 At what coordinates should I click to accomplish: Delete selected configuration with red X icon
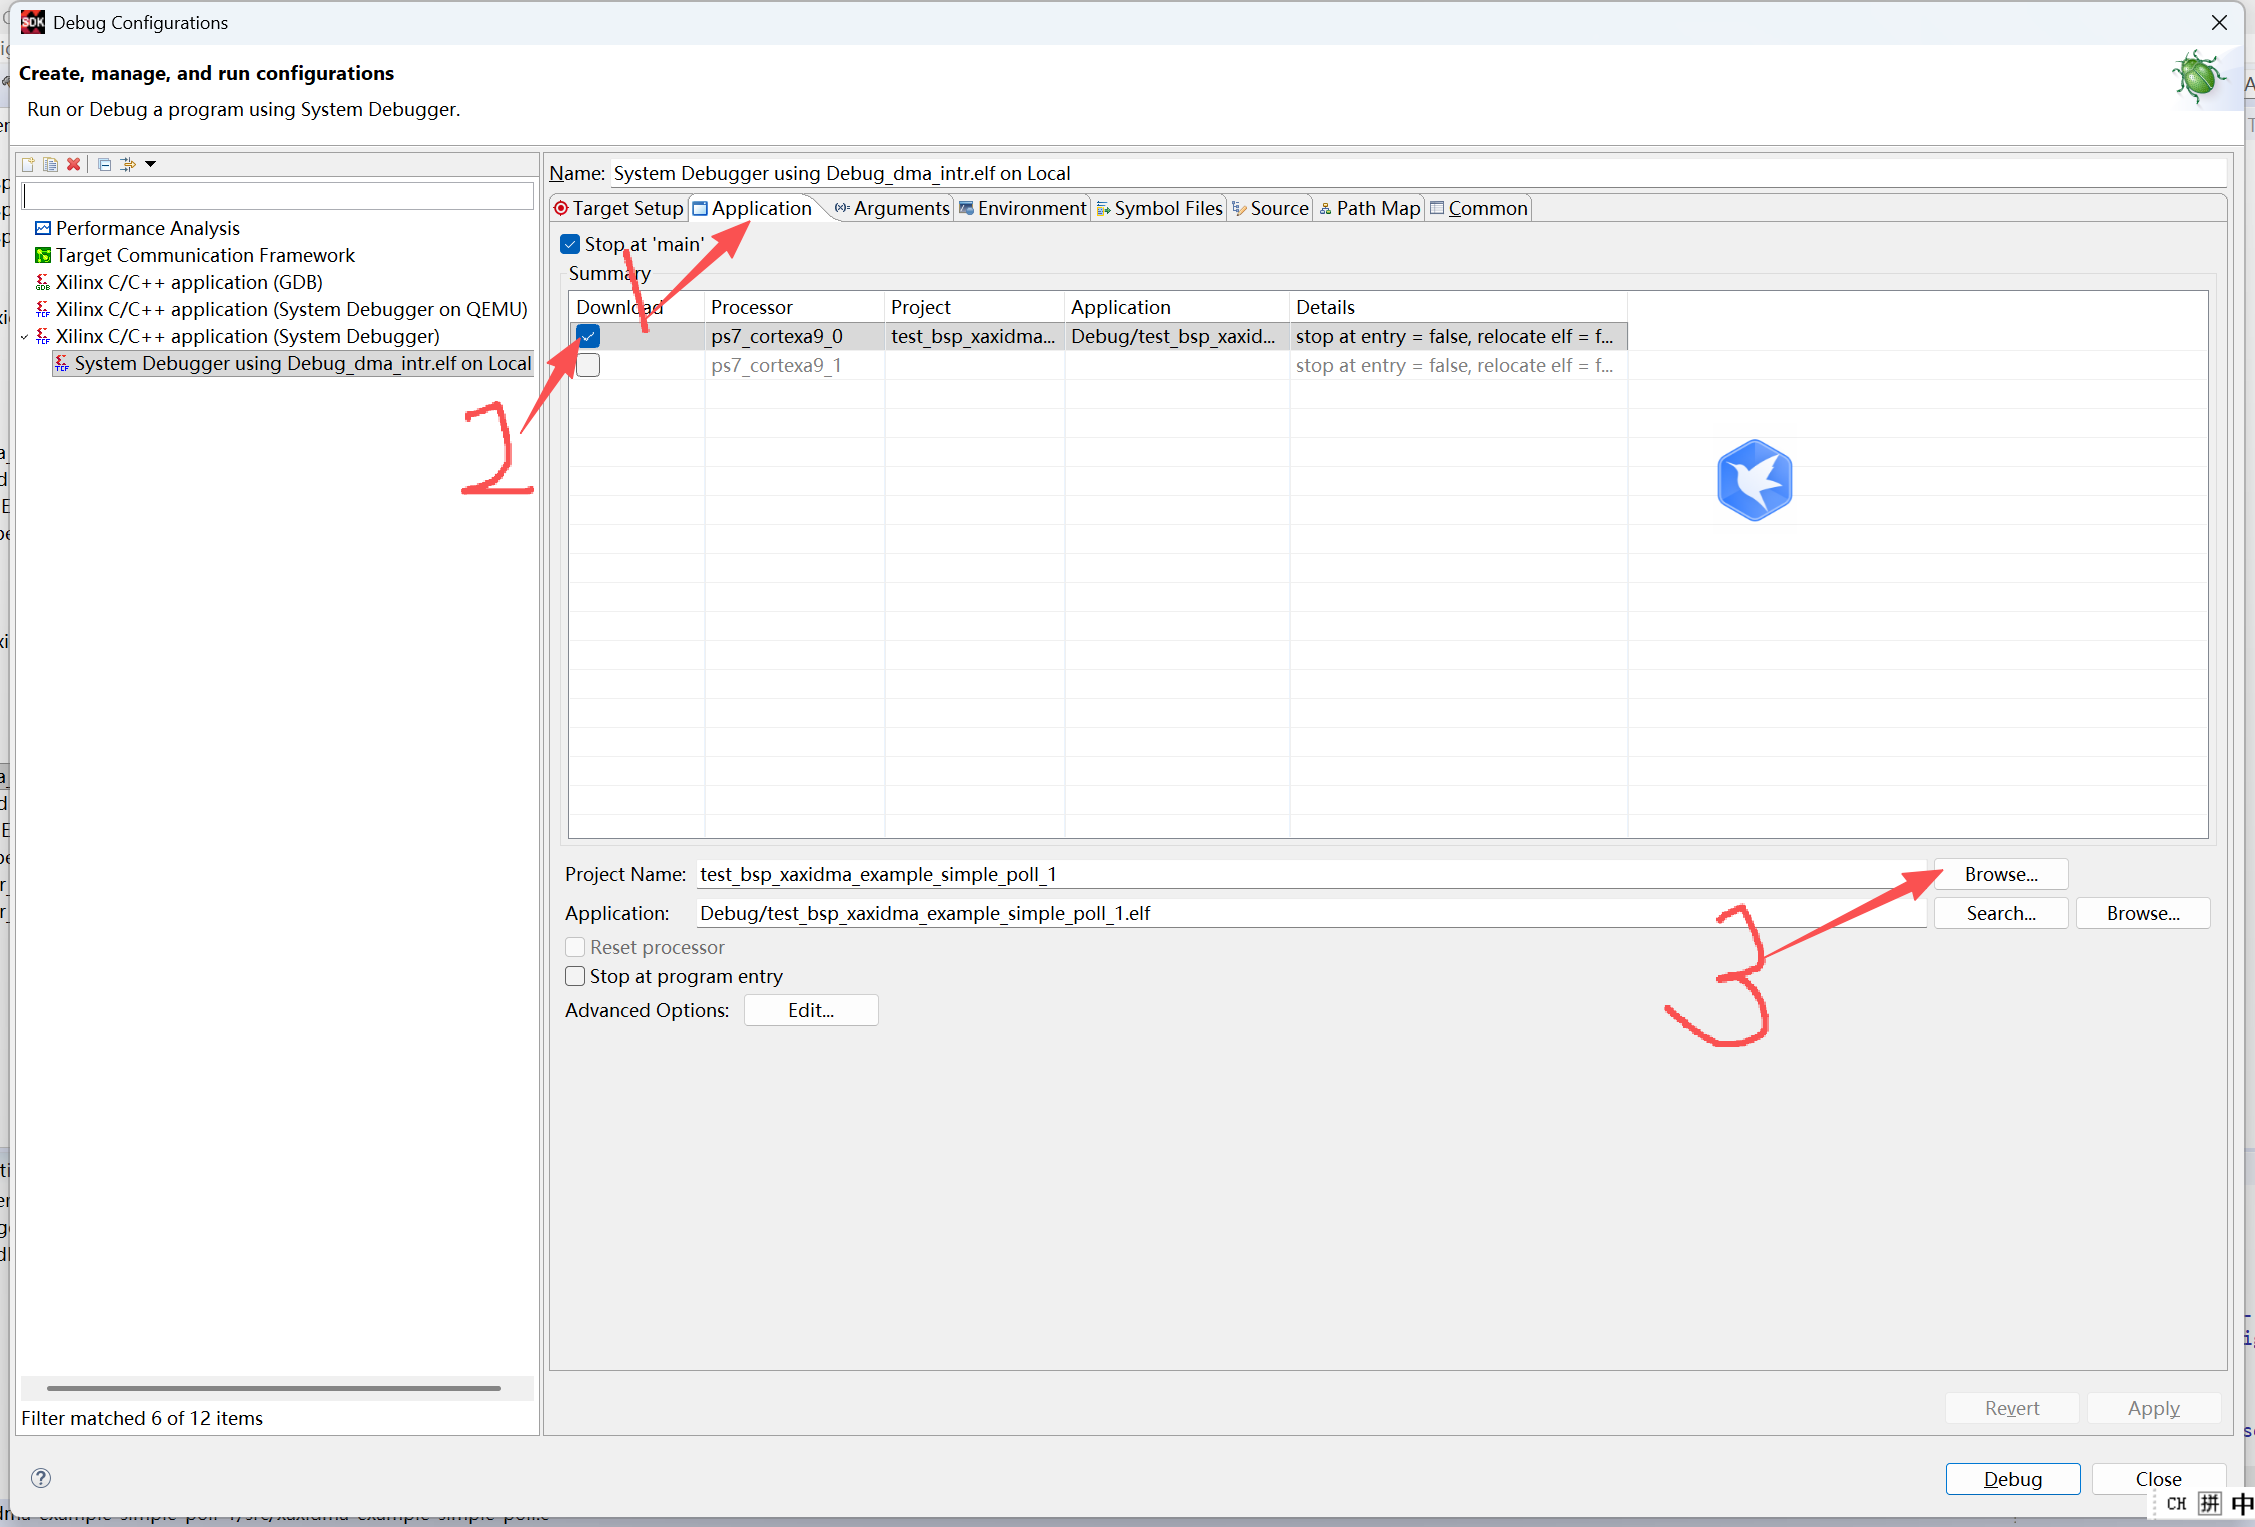[x=74, y=164]
